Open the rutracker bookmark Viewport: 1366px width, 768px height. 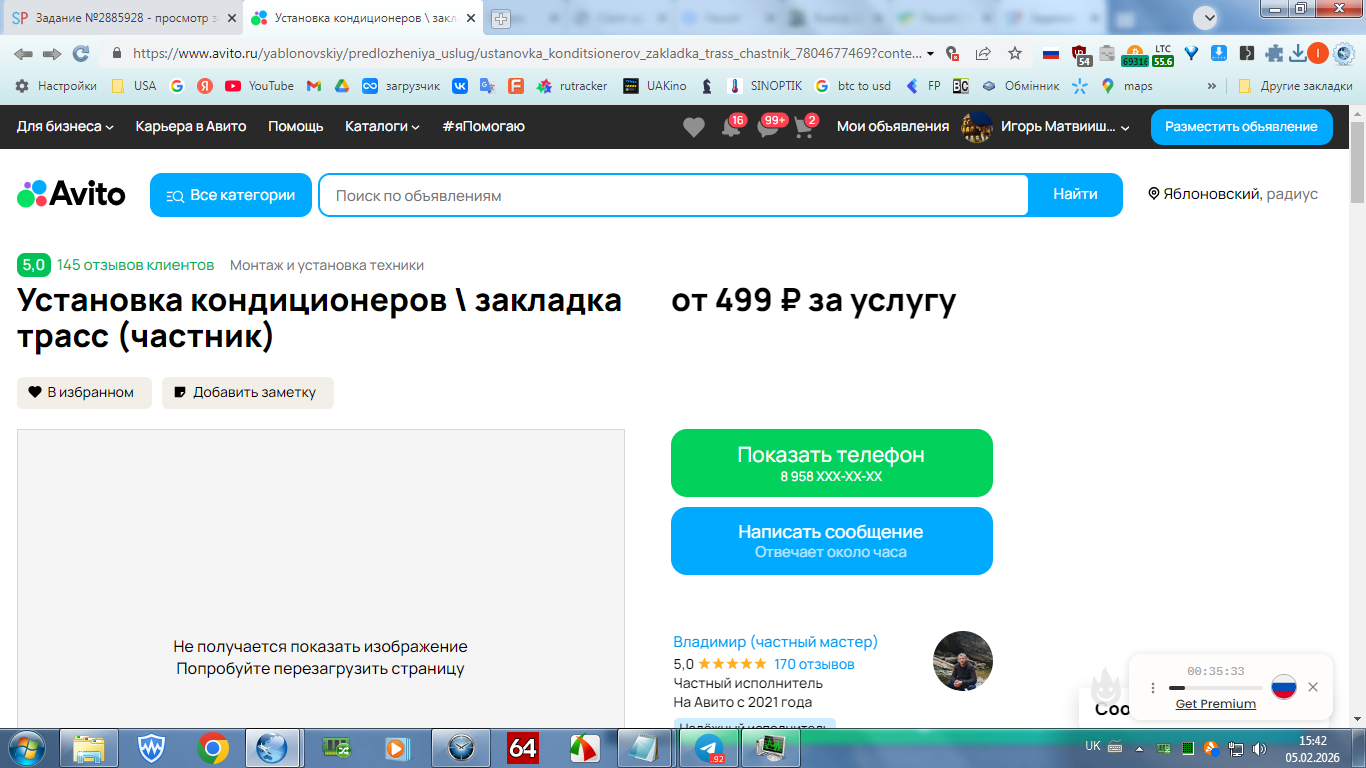tap(572, 86)
